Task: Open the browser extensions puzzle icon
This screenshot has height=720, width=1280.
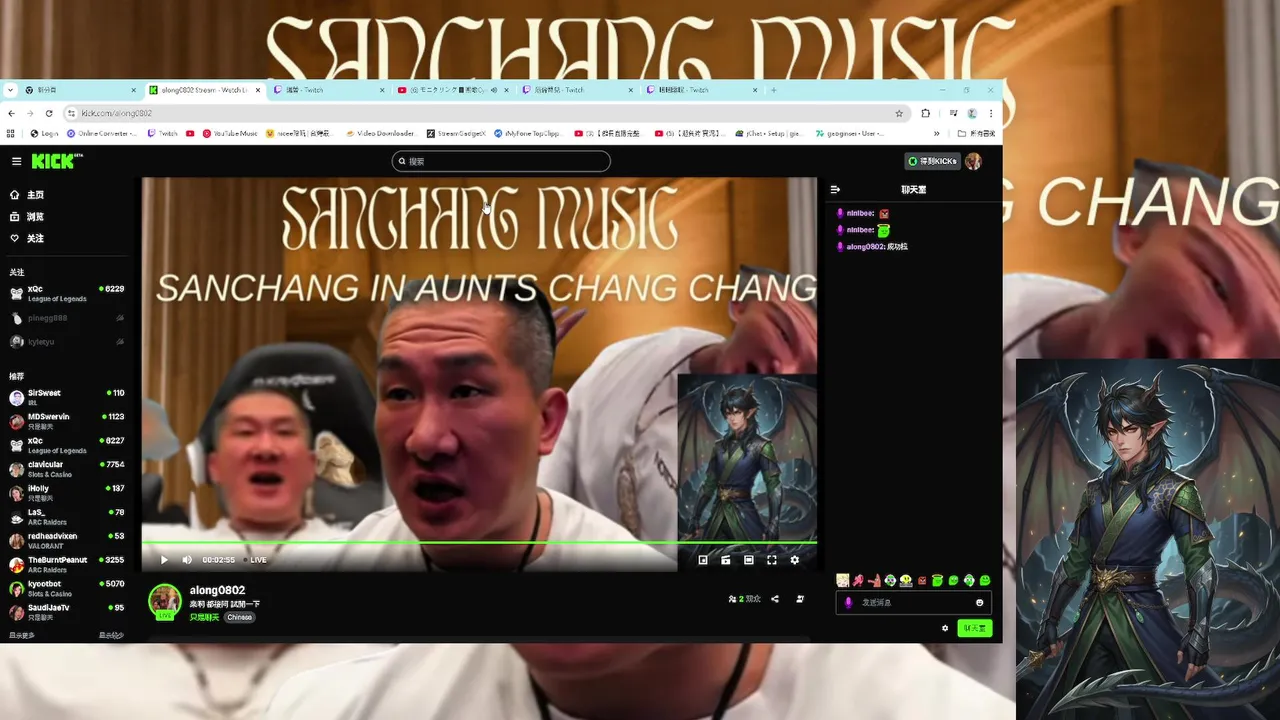Action: click(925, 113)
